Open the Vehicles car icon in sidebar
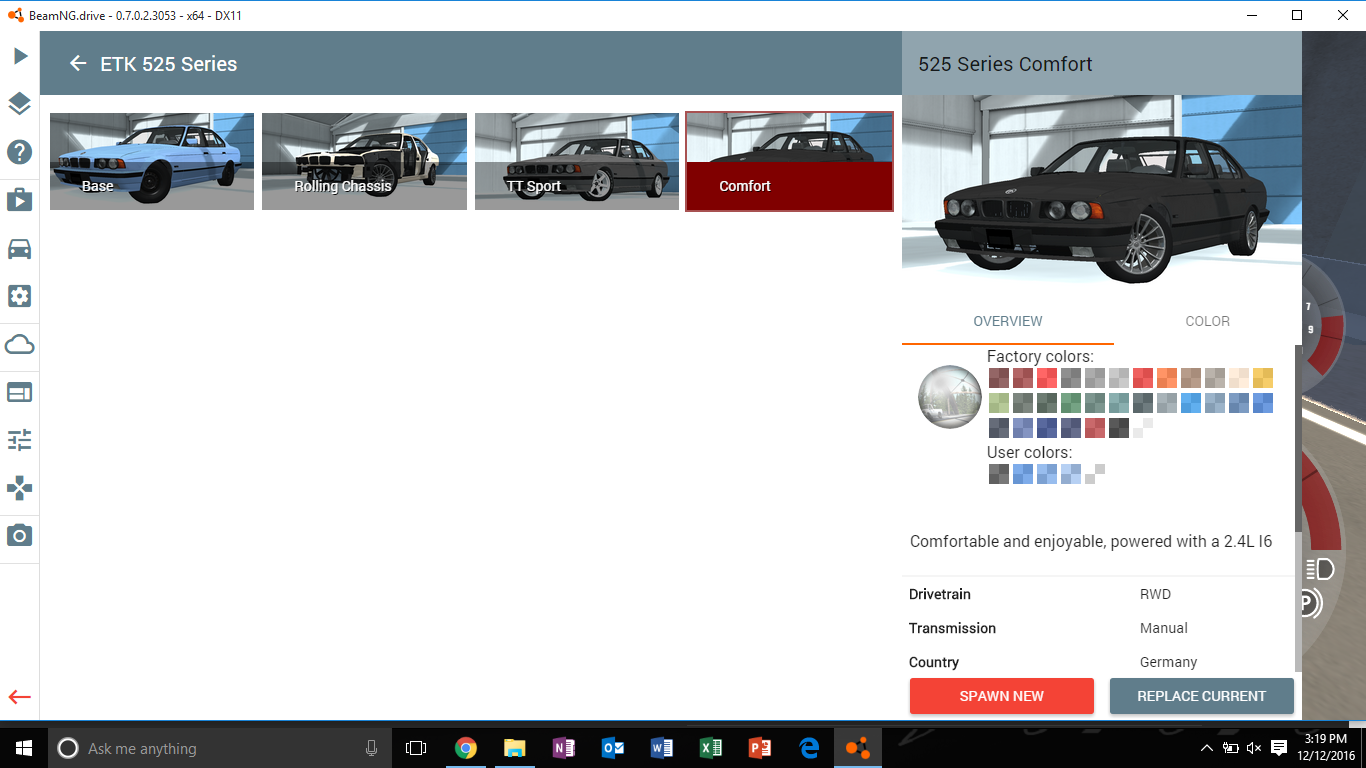This screenshot has width=1366, height=768. (19, 248)
